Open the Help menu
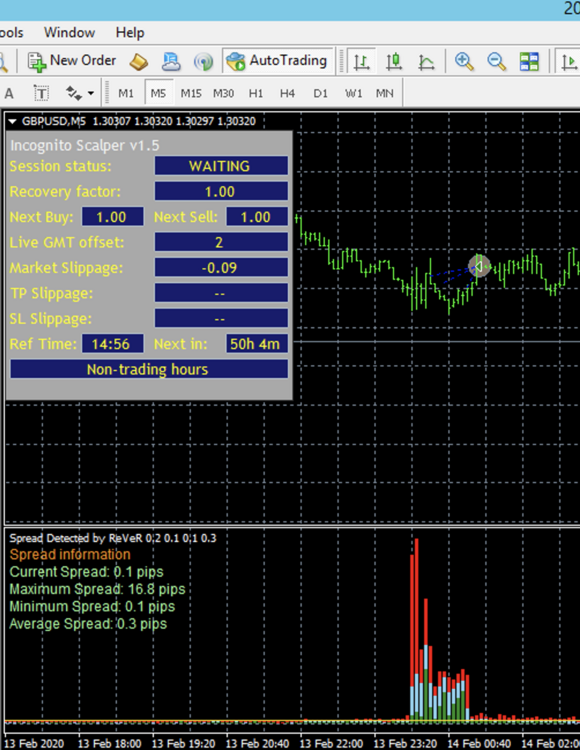580x750 pixels. tap(130, 33)
